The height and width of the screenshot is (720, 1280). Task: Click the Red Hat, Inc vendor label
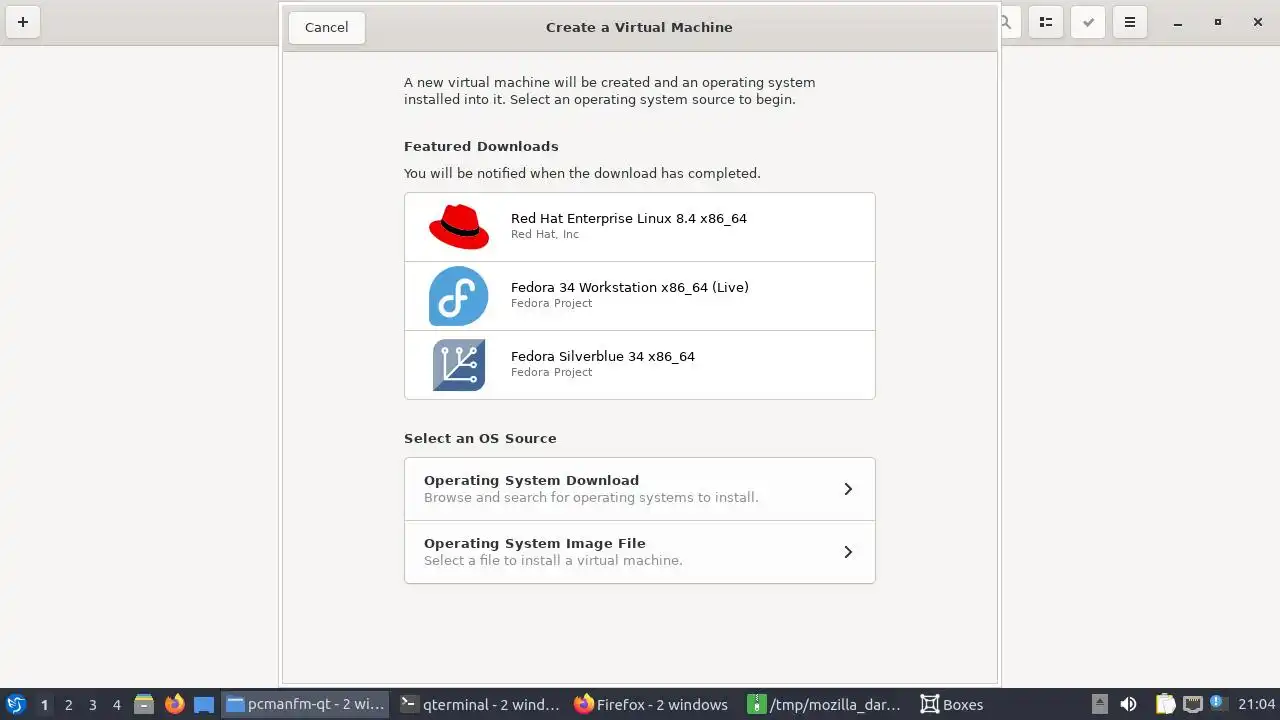[545, 234]
